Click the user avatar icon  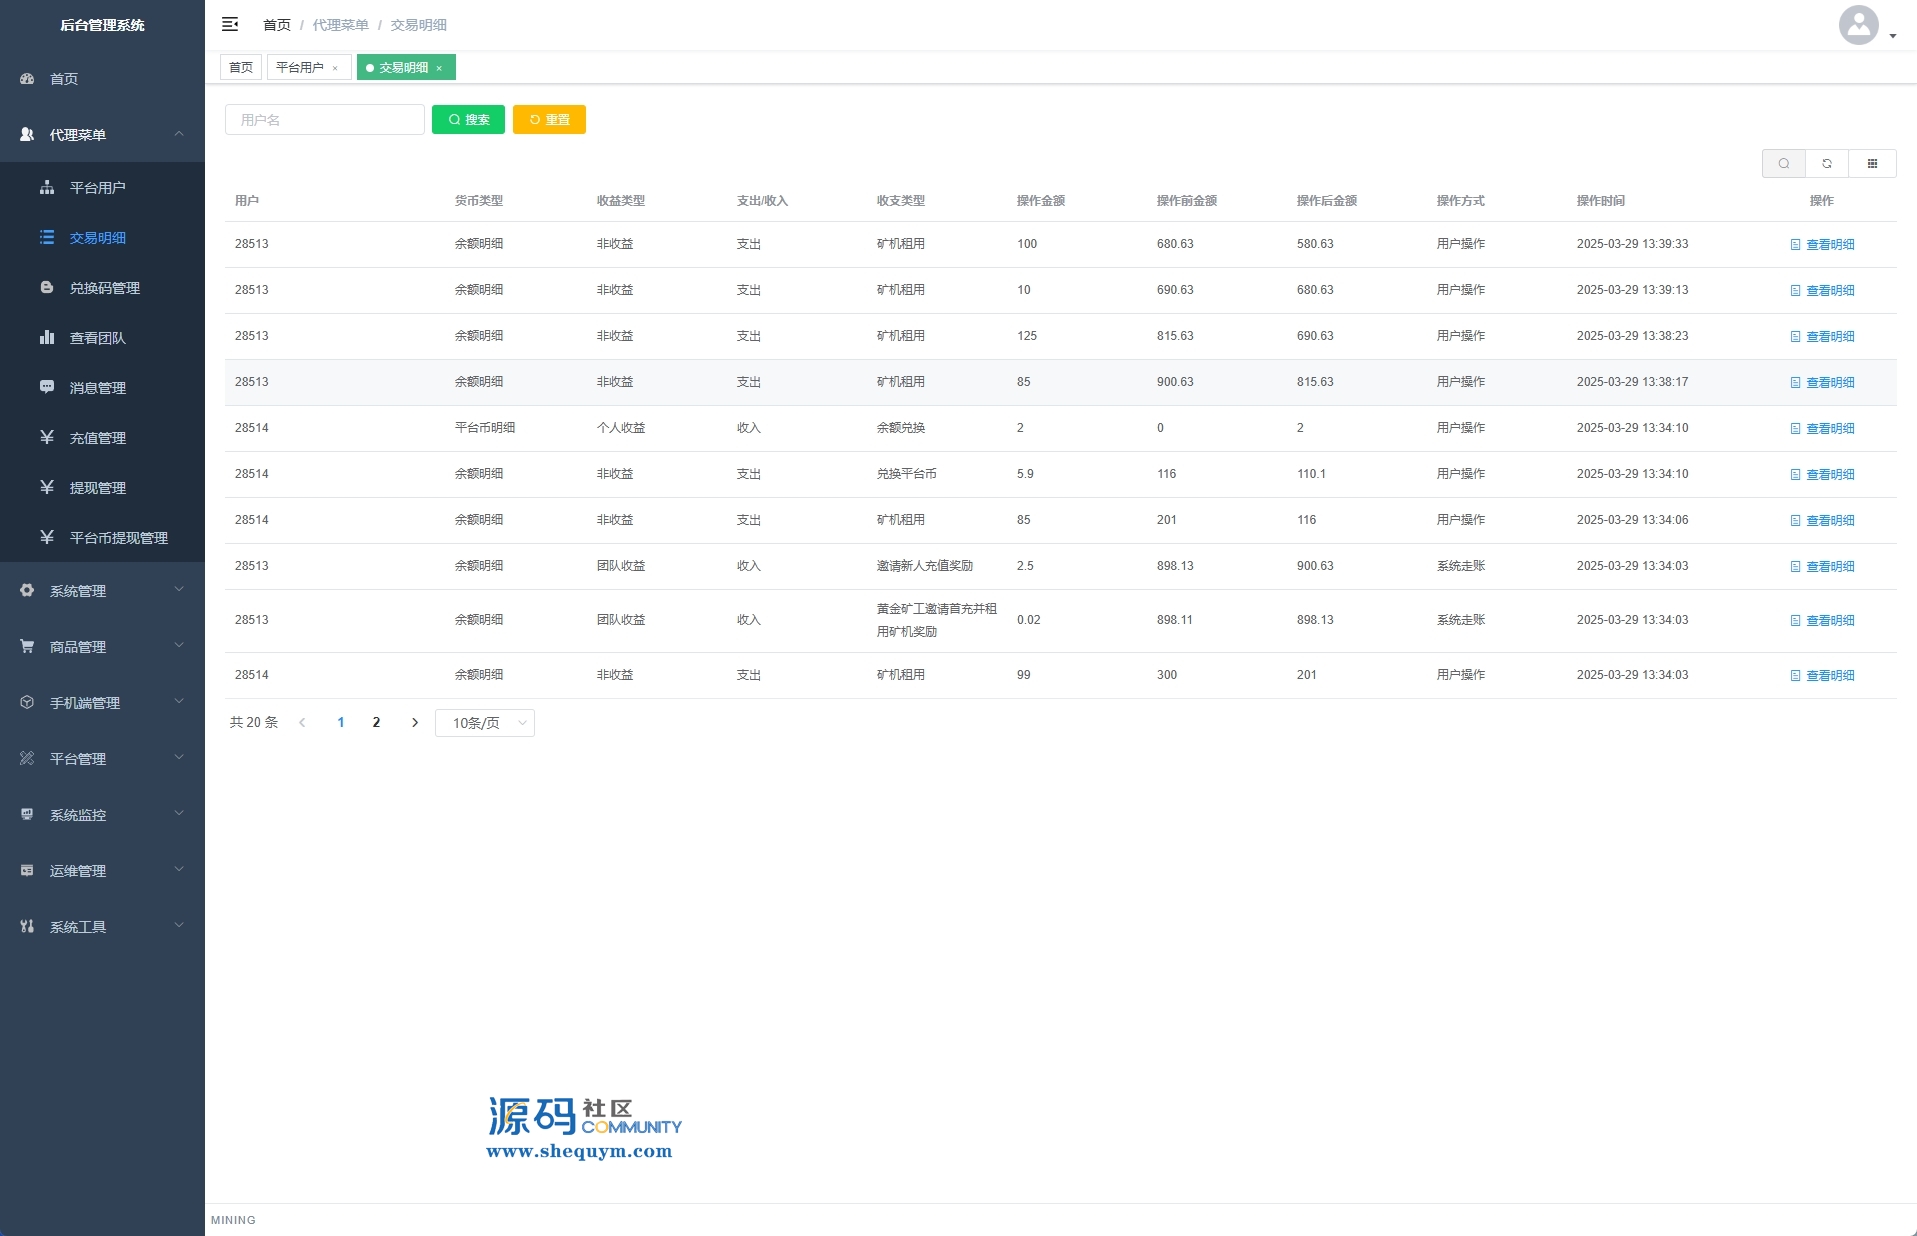pos(1858,25)
